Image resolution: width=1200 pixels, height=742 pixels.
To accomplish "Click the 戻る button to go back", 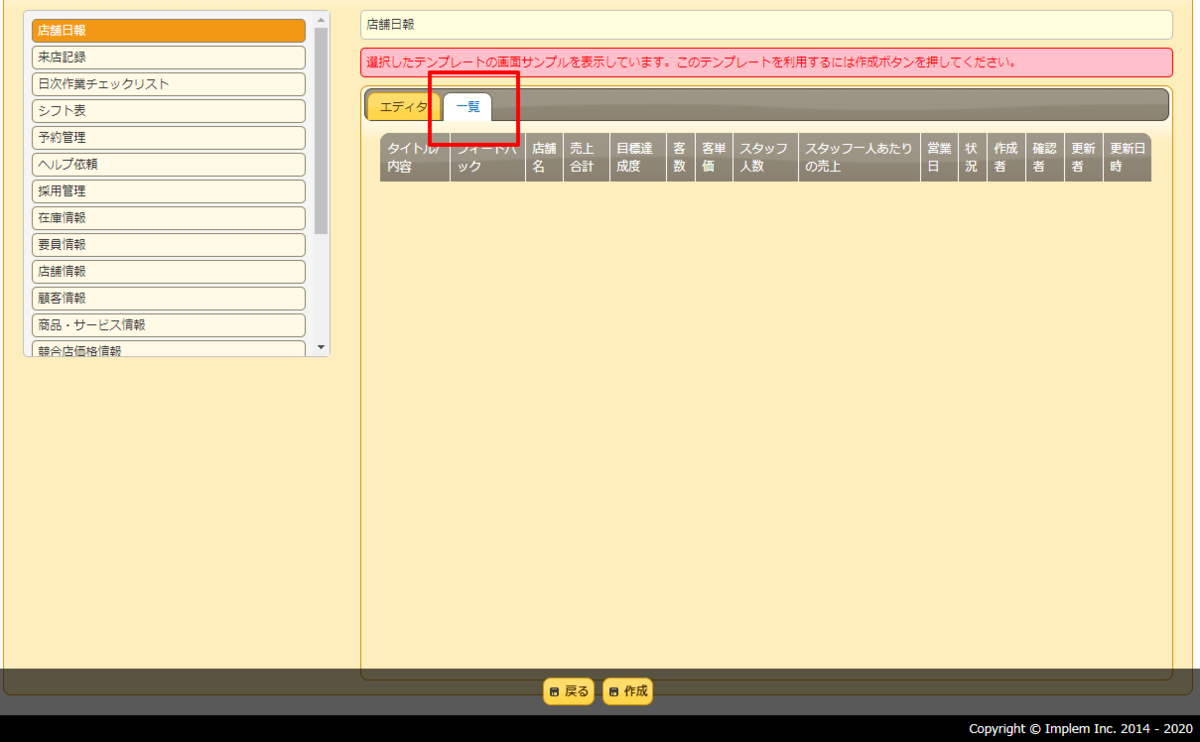I will coord(568,691).
